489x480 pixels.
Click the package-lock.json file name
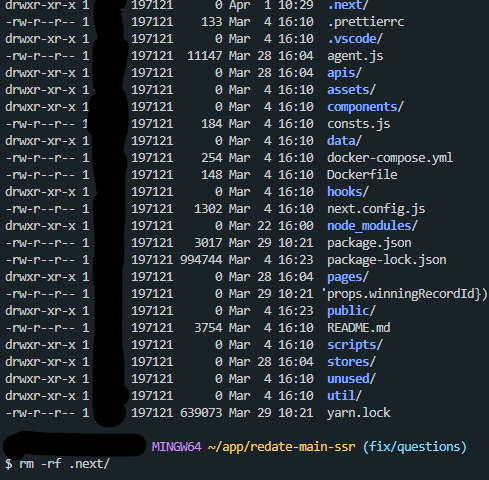tap(387, 260)
